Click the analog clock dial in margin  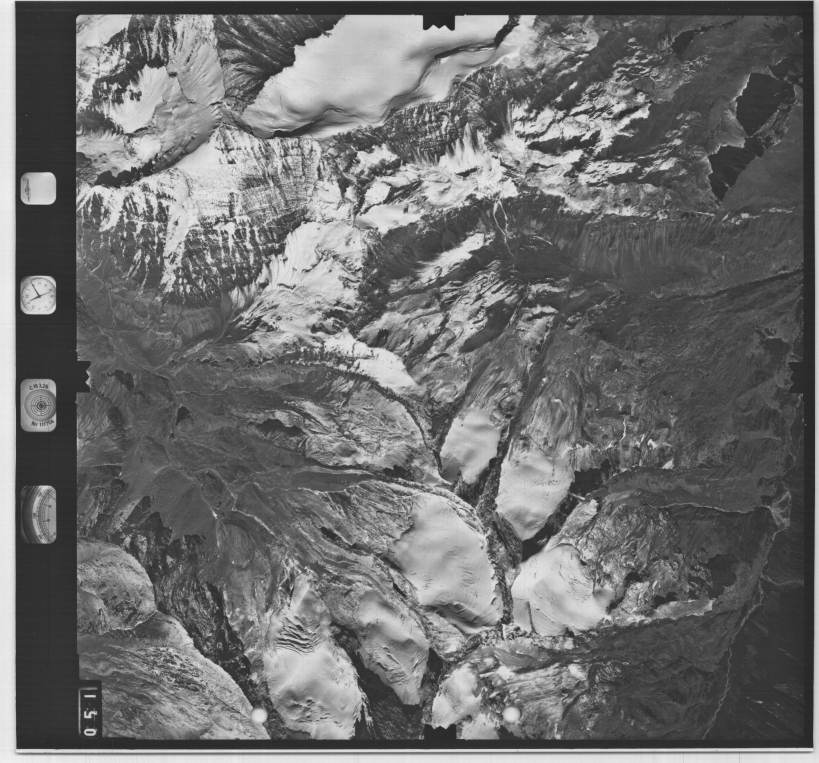tap(38, 295)
